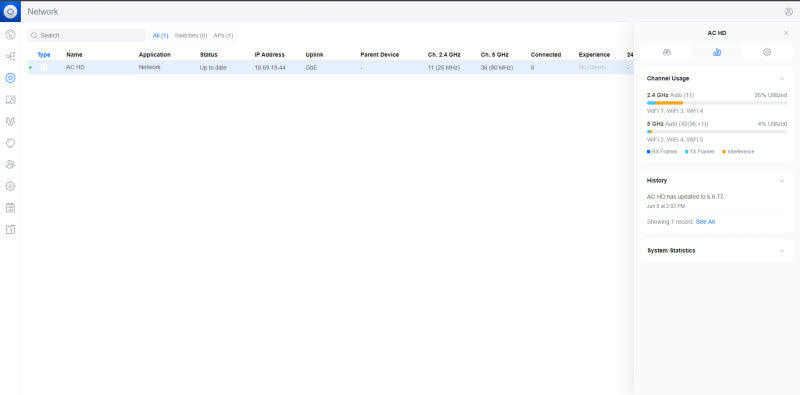Image resolution: width=800 pixels, height=395 pixels.
Task: Click into the device Search field
Action: click(x=87, y=36)
